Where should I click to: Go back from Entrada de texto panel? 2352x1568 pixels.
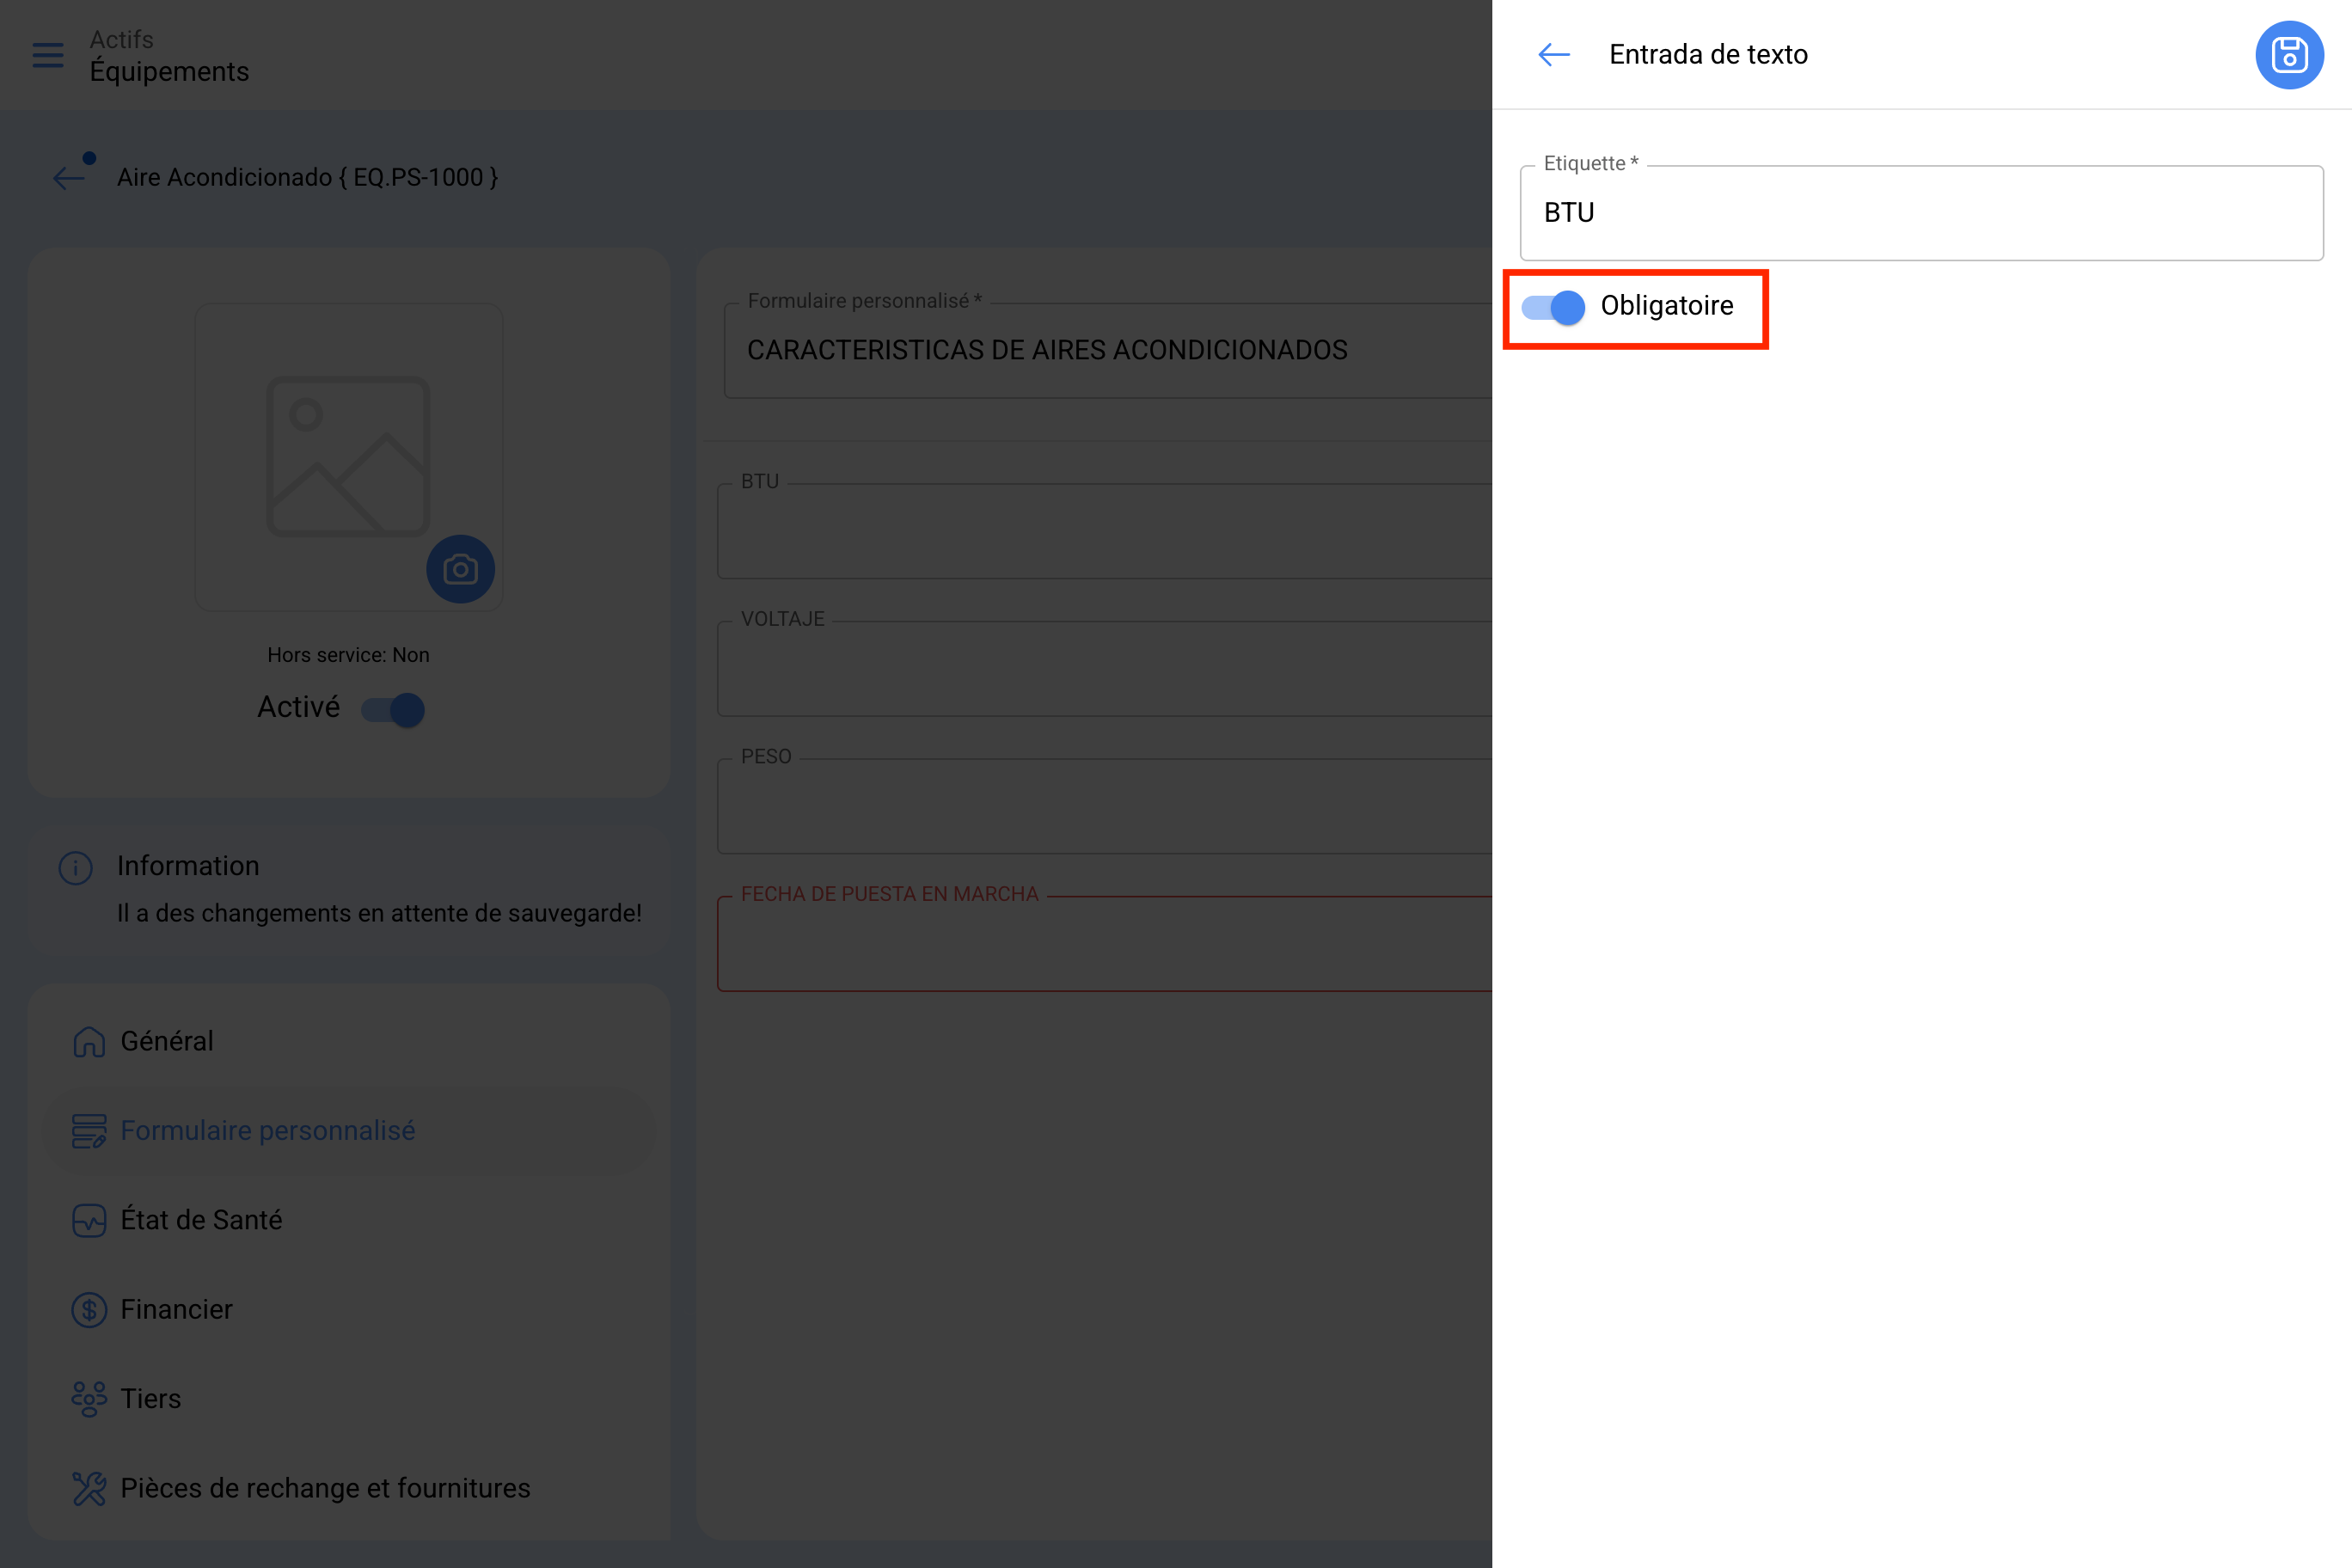coord(1553,55)
